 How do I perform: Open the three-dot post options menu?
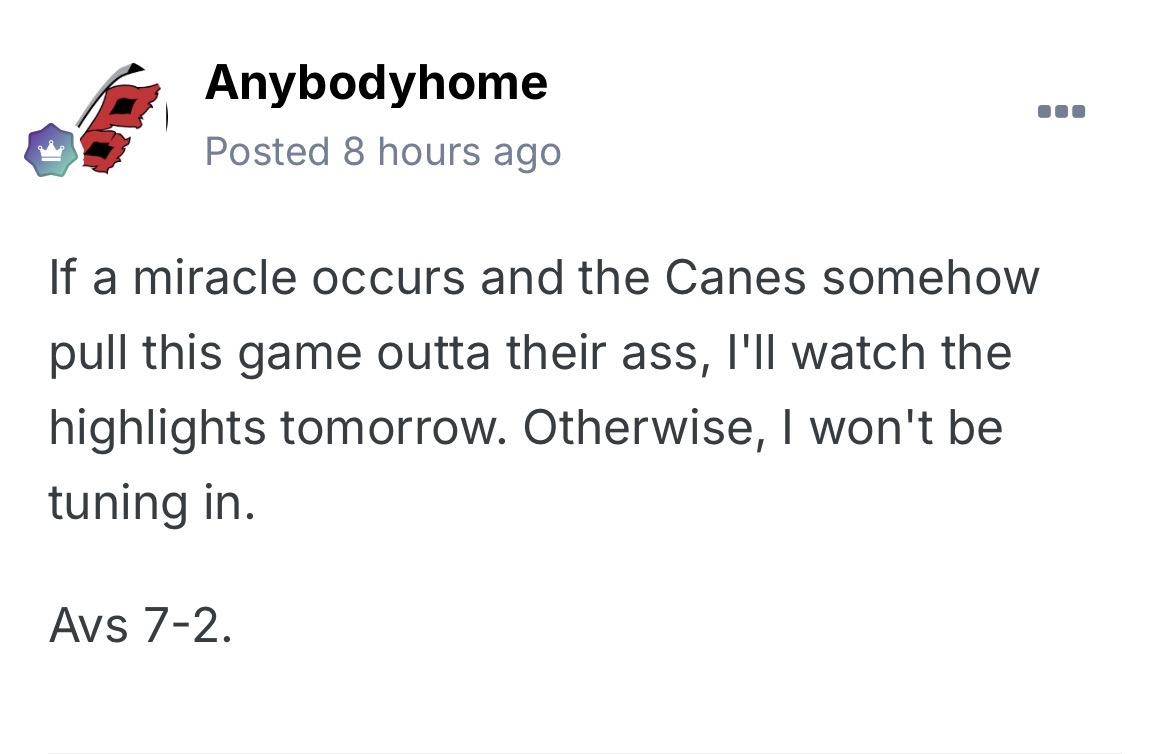tap(1061, 111)
